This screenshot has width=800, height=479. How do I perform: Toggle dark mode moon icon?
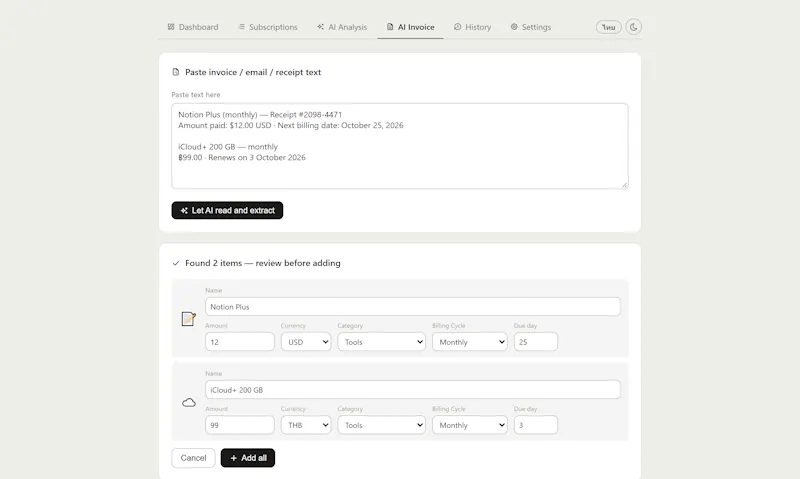click(x=633, y=27)
